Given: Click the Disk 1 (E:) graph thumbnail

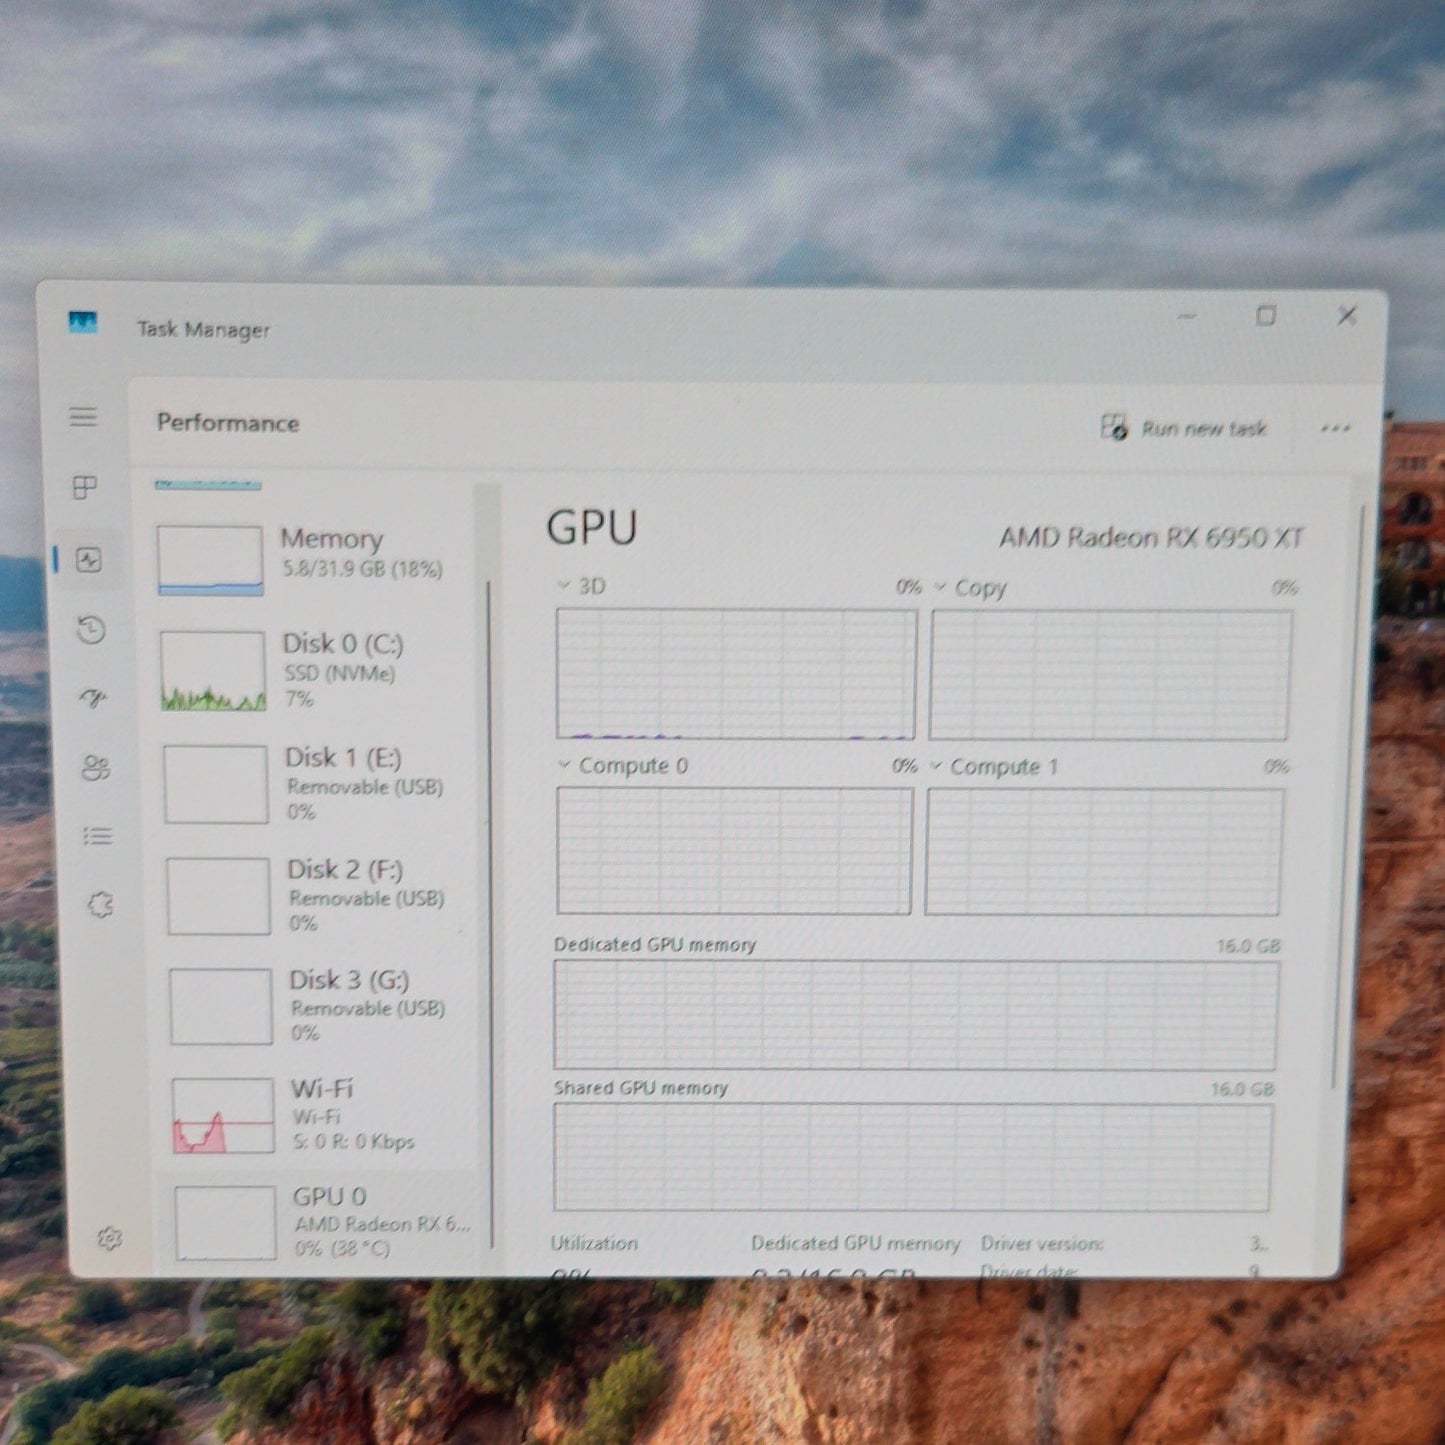Looking at the screenshot, I should coord(216,784).
